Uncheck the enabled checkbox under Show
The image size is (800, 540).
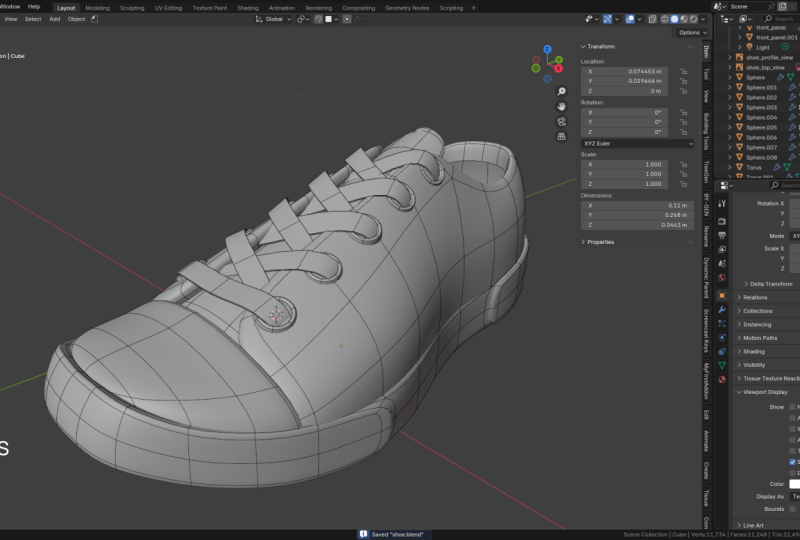pos(792,462)
